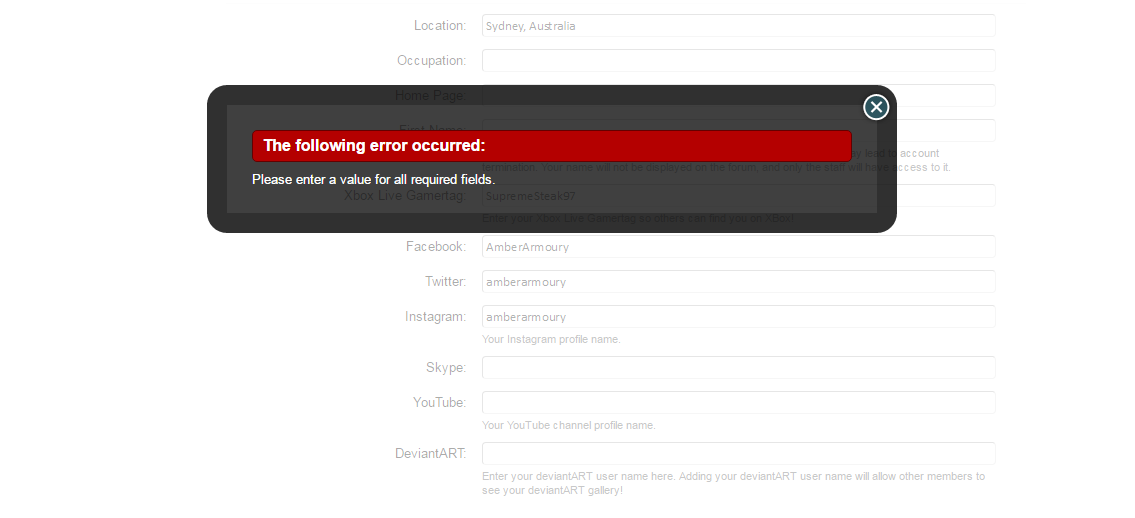Click the 'Skype:' label

[446, 368]
